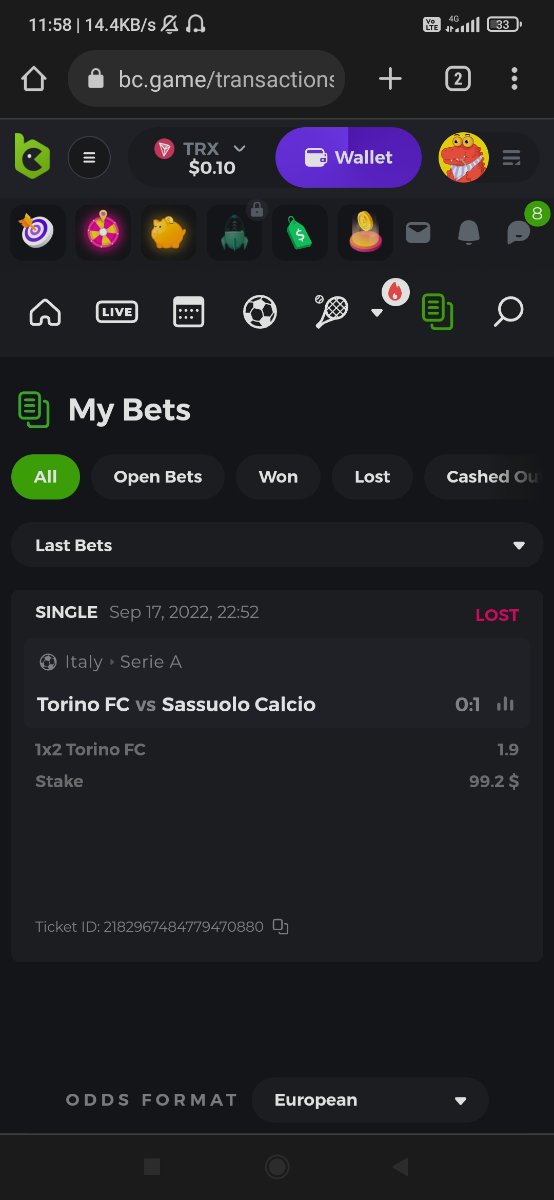Image resolution: width=554 pixels, height=1200 pixels.
Task: Open the golden piggy bank icon
Action: 168,232
